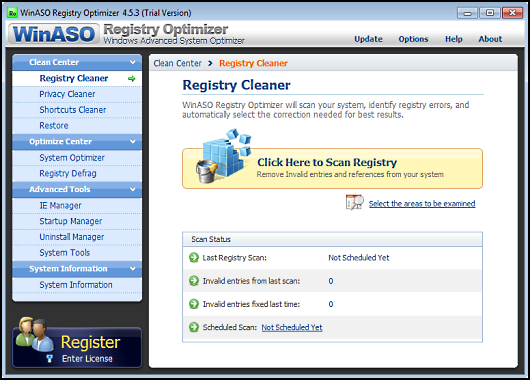The width and height of the screenshot is (530, 380).
Task: Collapse the System Information section header
Action: [x=77, y=269]
